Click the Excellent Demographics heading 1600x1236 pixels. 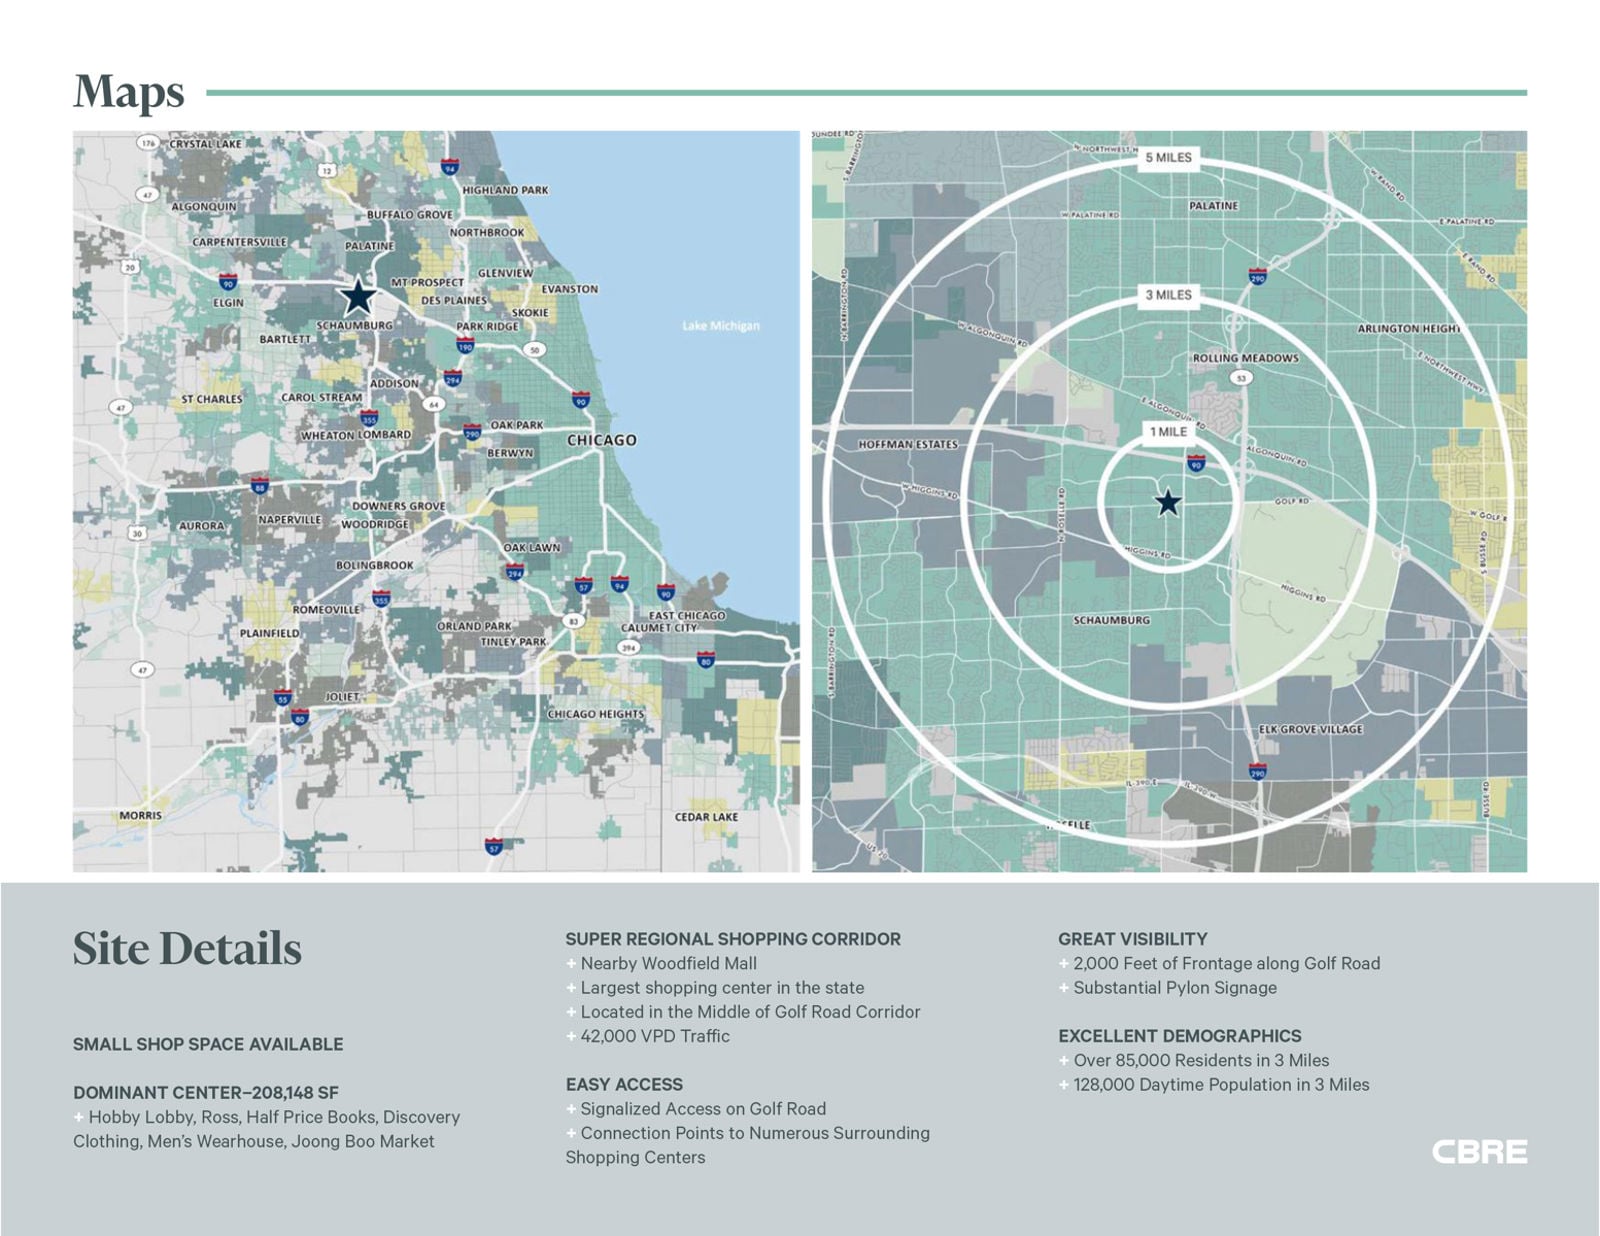point(1179,1036)
